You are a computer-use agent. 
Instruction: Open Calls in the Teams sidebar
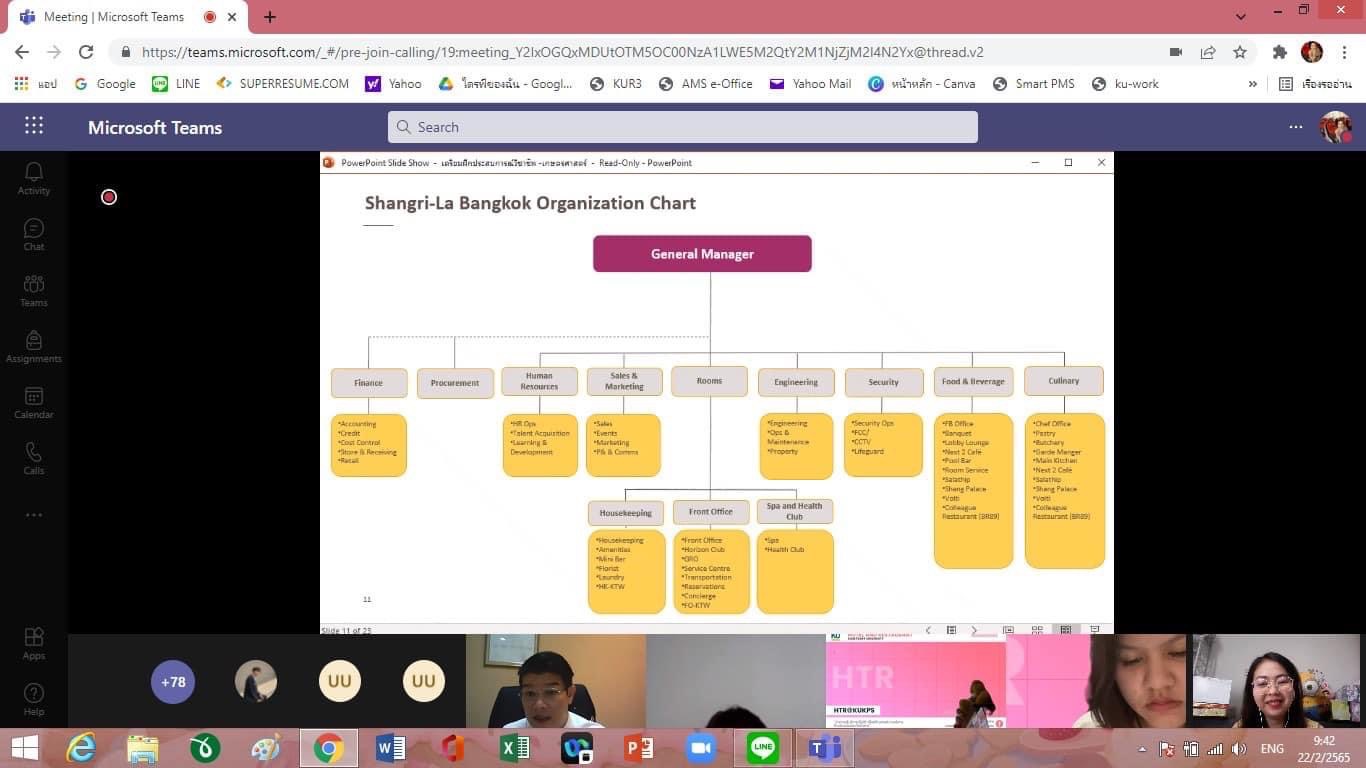(x=33, y=458)
